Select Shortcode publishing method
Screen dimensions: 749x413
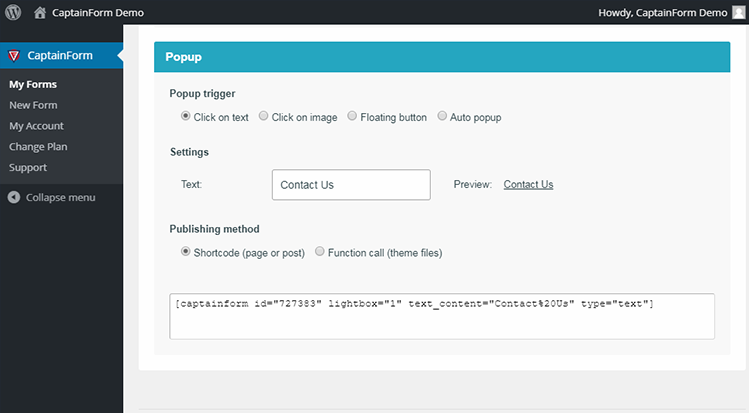(x=185, y=252)
